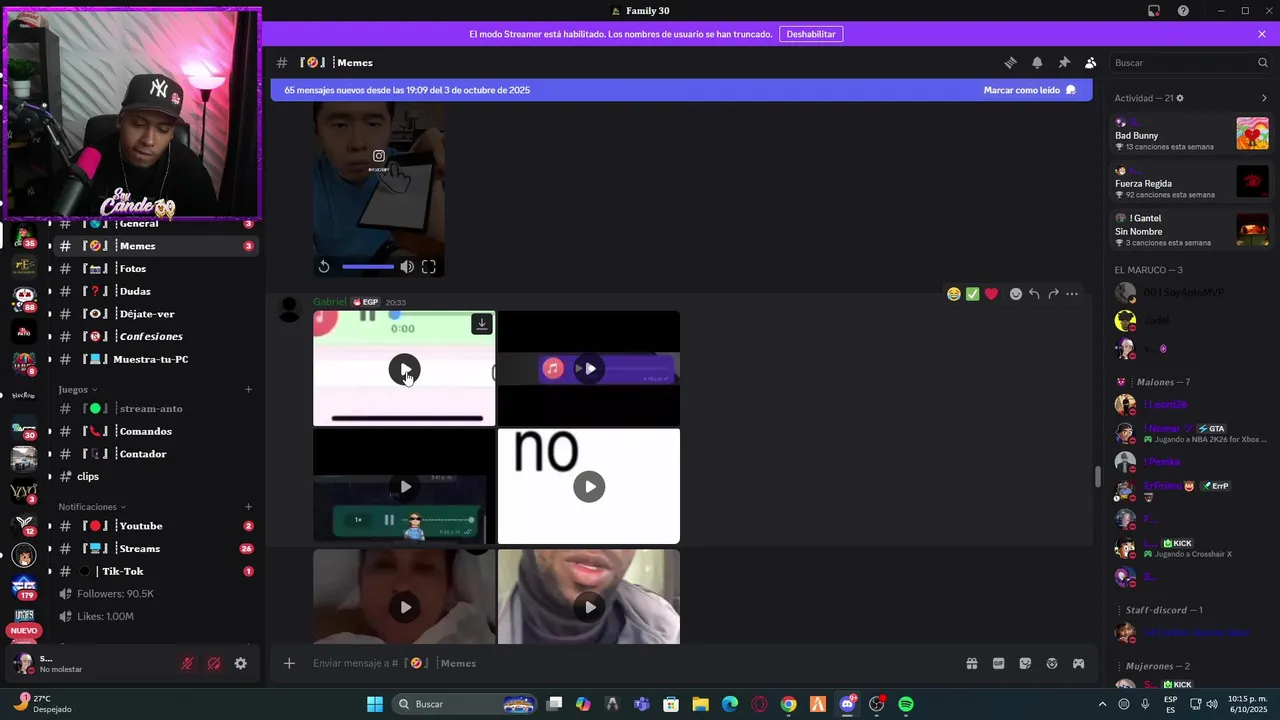The image size is (1280, 720).
Task: Open the Comandos channel
Action: click(x=155, y=431)
